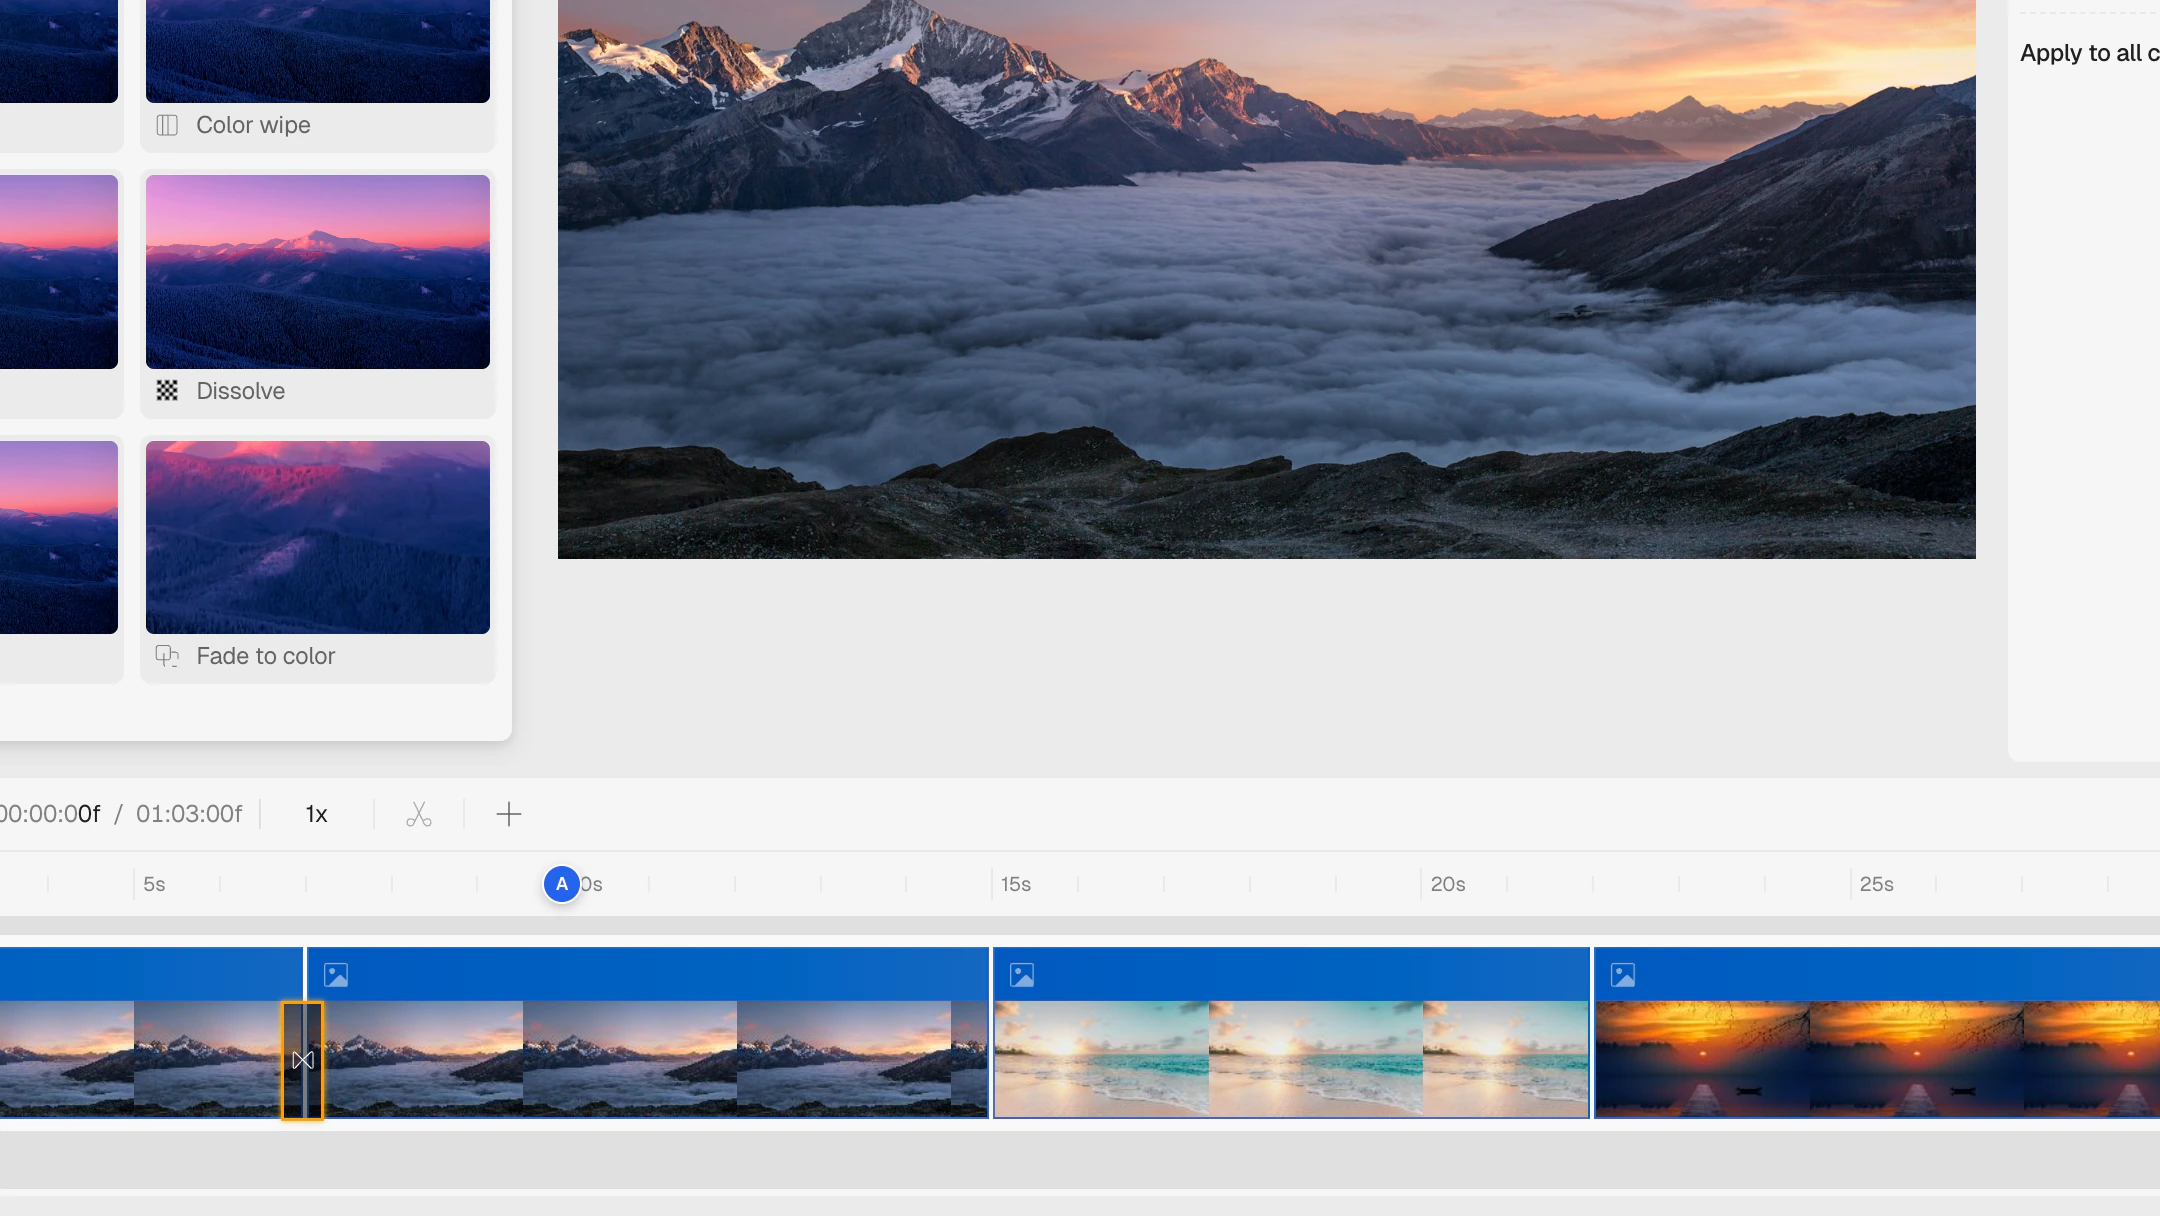Click the image icon on second mountain clip
The height and width of the screenshot is (1216, 2160).
(336, 975)
